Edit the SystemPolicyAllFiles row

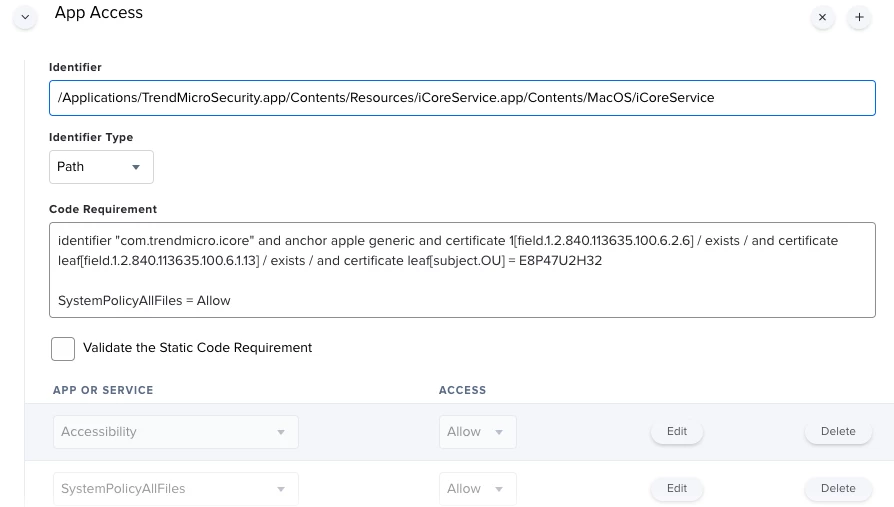coord(677,489)
